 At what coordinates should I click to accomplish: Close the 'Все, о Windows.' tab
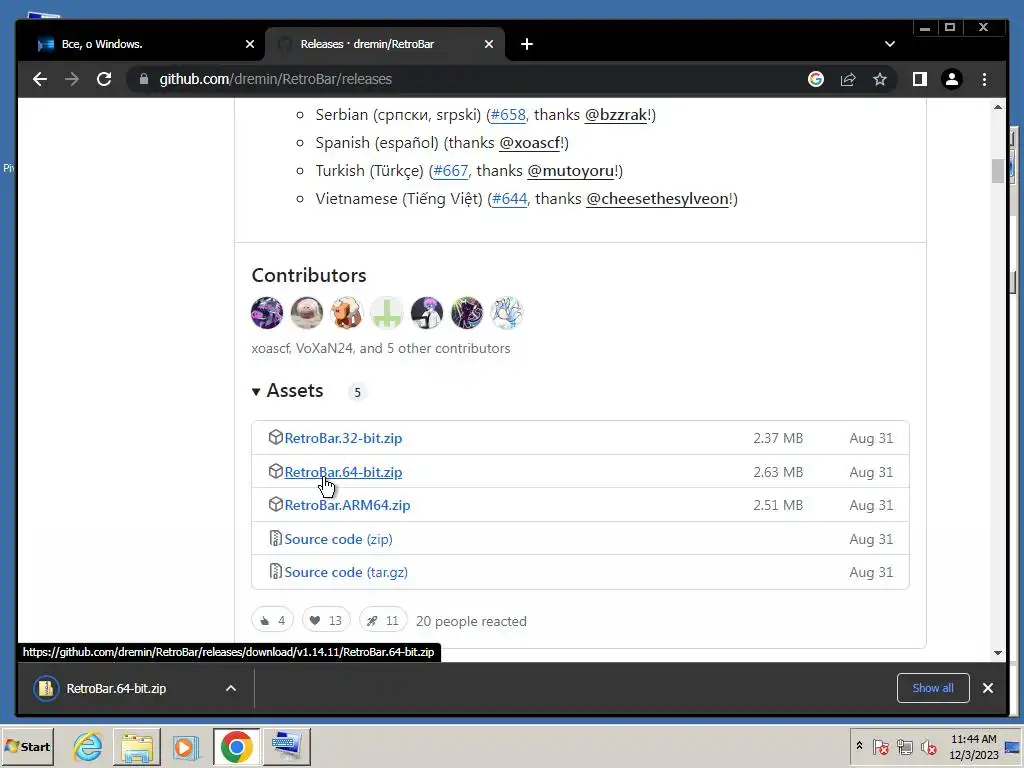pyautogui.click(x=249, y=44)
